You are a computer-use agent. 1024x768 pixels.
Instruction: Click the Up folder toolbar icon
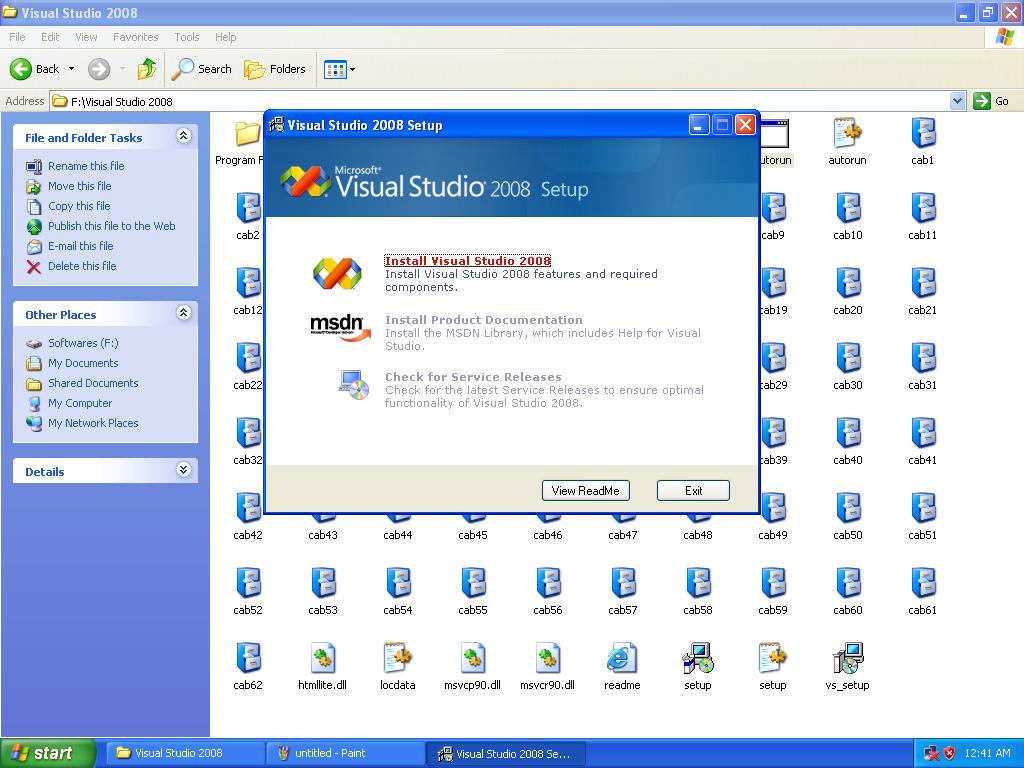point(147,69)
